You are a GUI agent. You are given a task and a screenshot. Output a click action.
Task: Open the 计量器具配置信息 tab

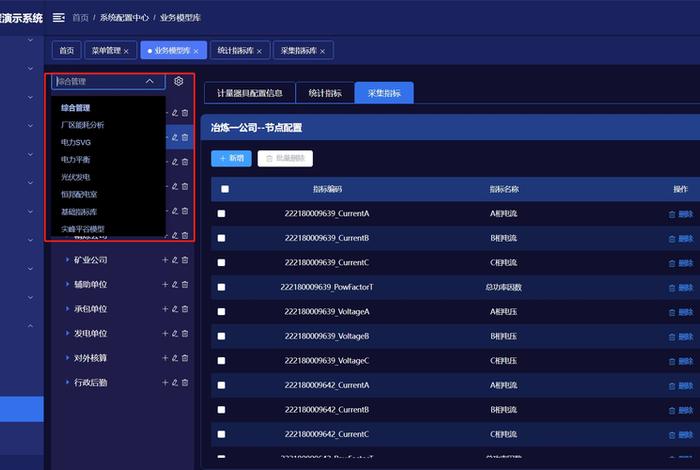click(x=250, y=93)
